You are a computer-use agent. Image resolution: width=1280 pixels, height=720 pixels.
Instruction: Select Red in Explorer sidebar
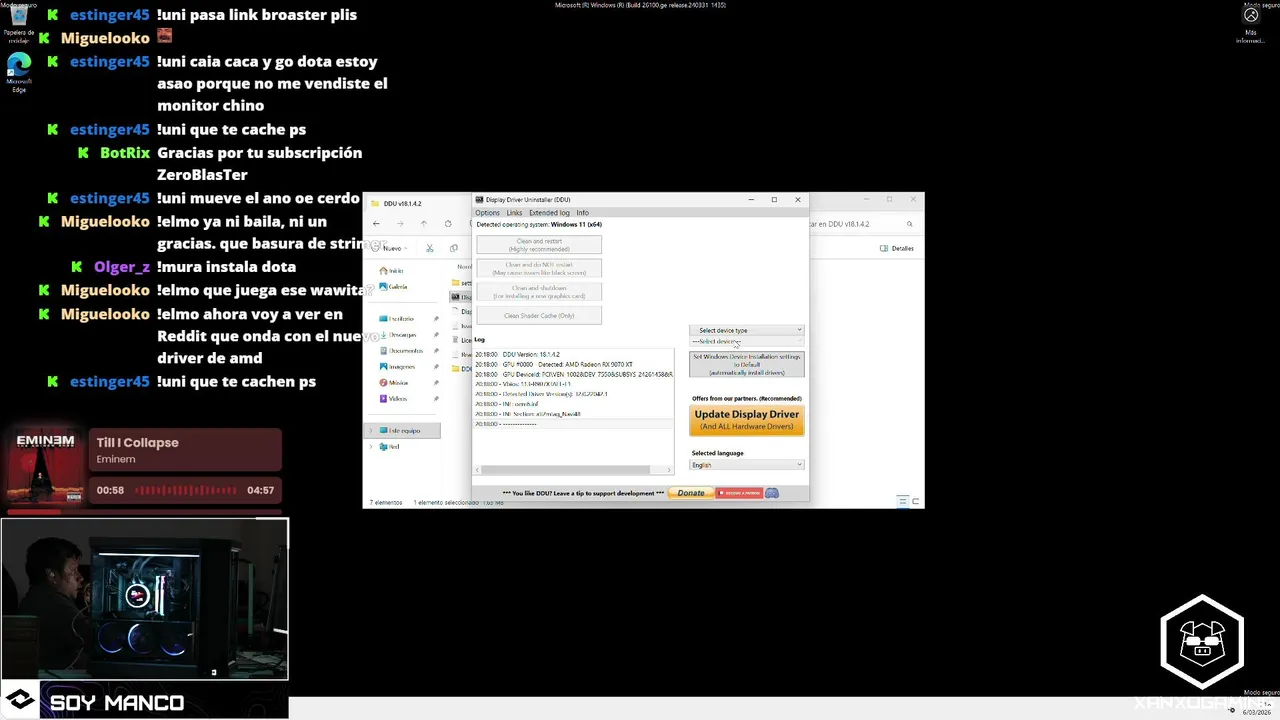coord(389,447)
